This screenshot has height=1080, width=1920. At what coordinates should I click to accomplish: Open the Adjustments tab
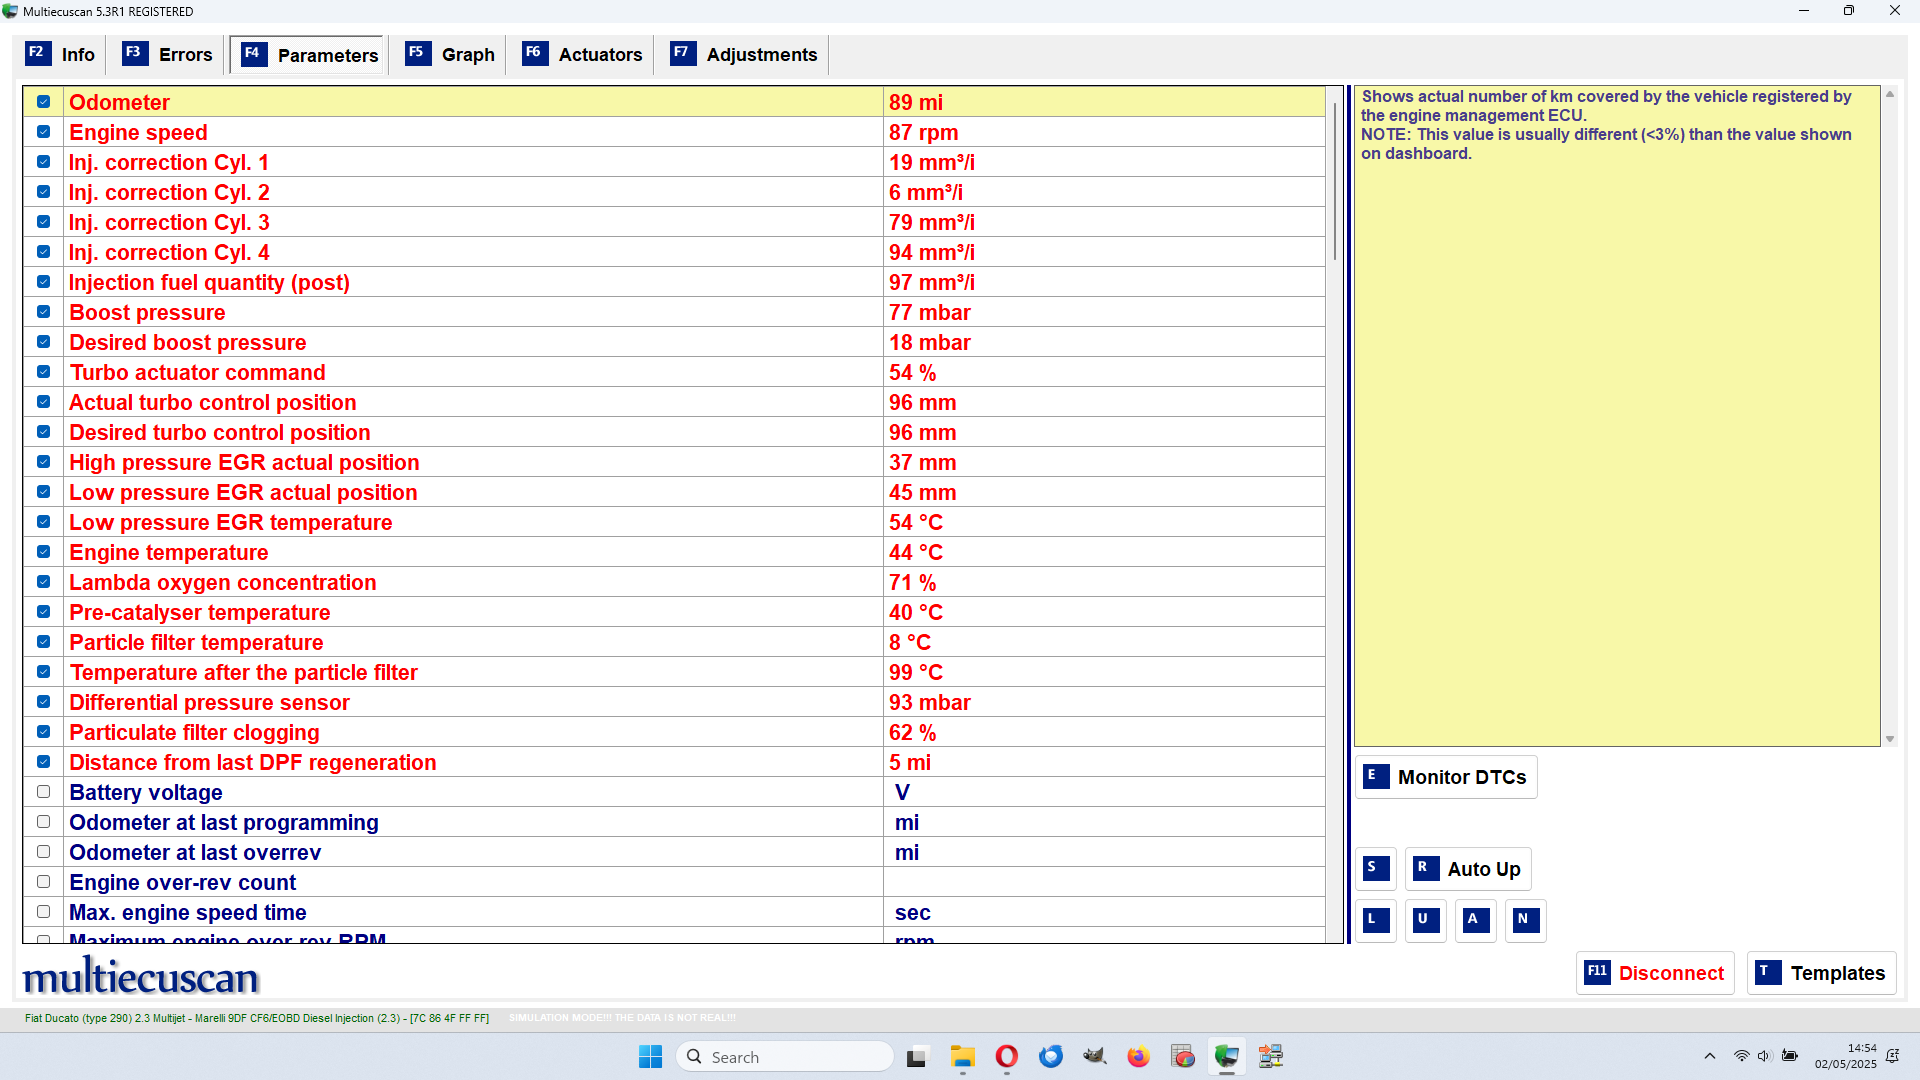point(744,54)
